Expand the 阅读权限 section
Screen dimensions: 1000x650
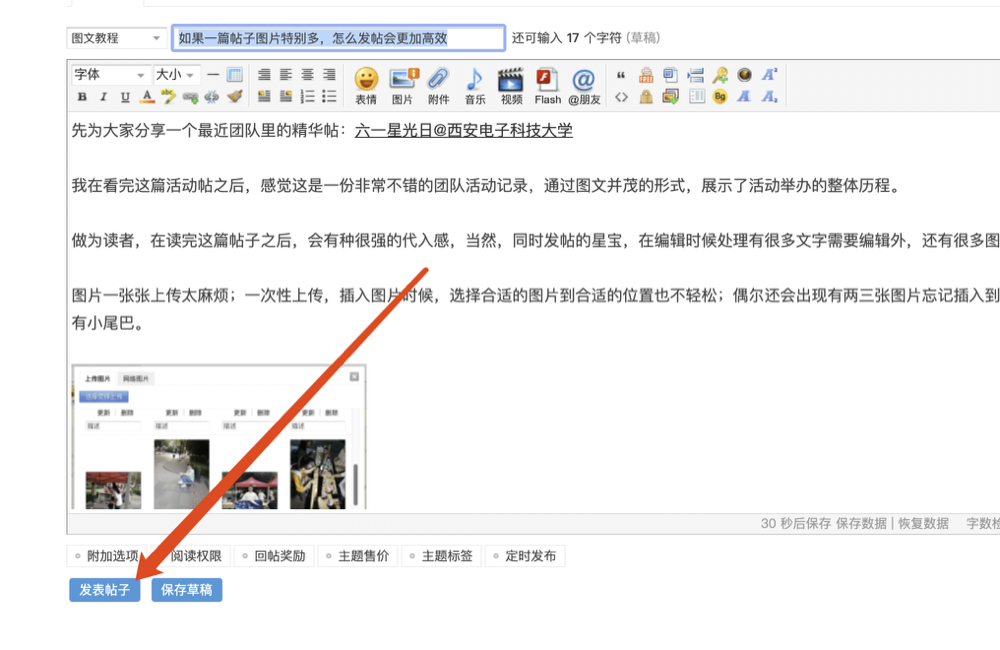pos(191,556)
